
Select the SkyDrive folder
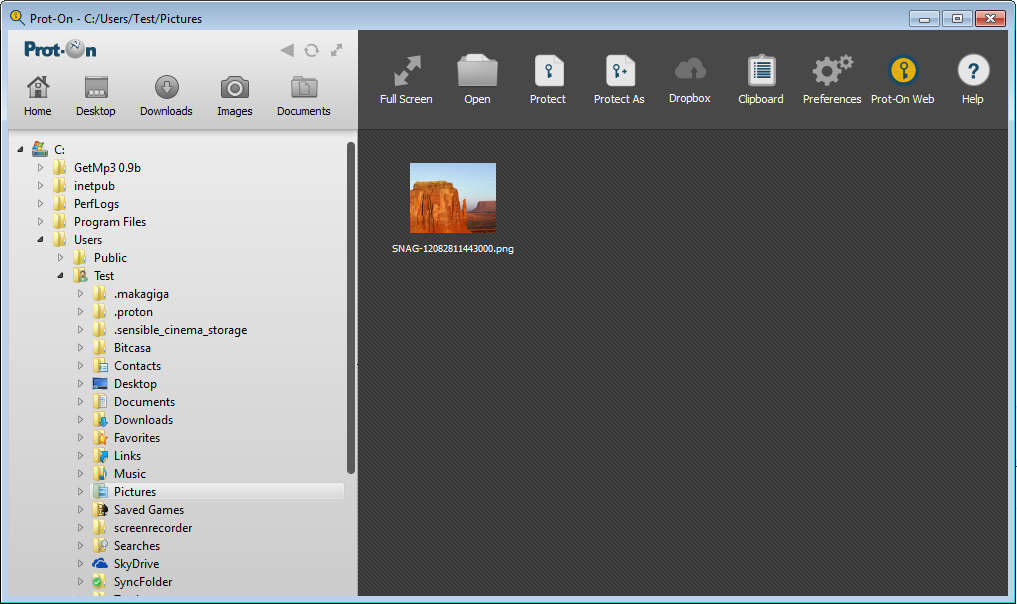(136, 564)
